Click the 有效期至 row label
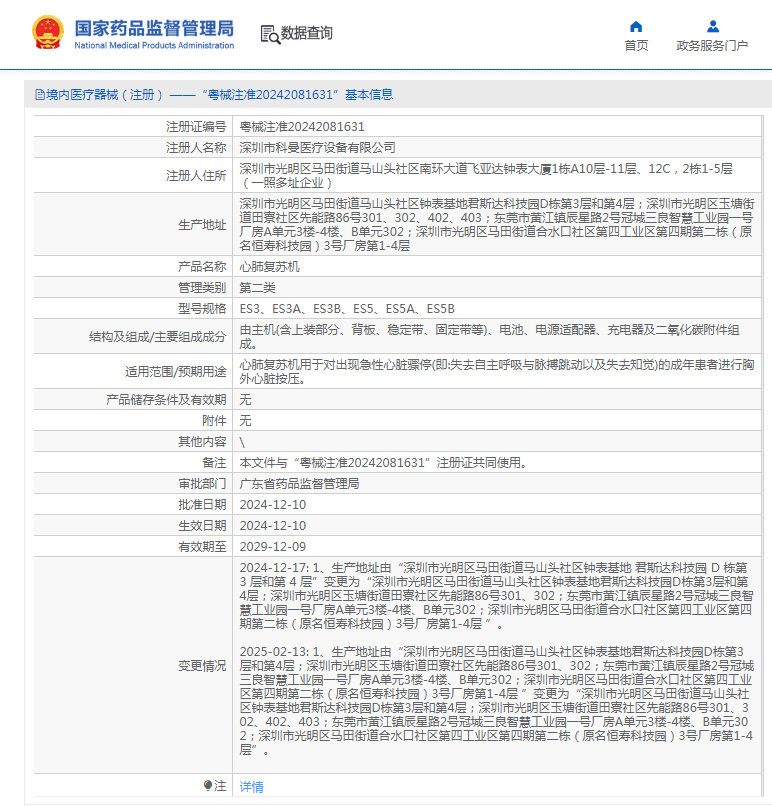 click(x=202, y=547)
